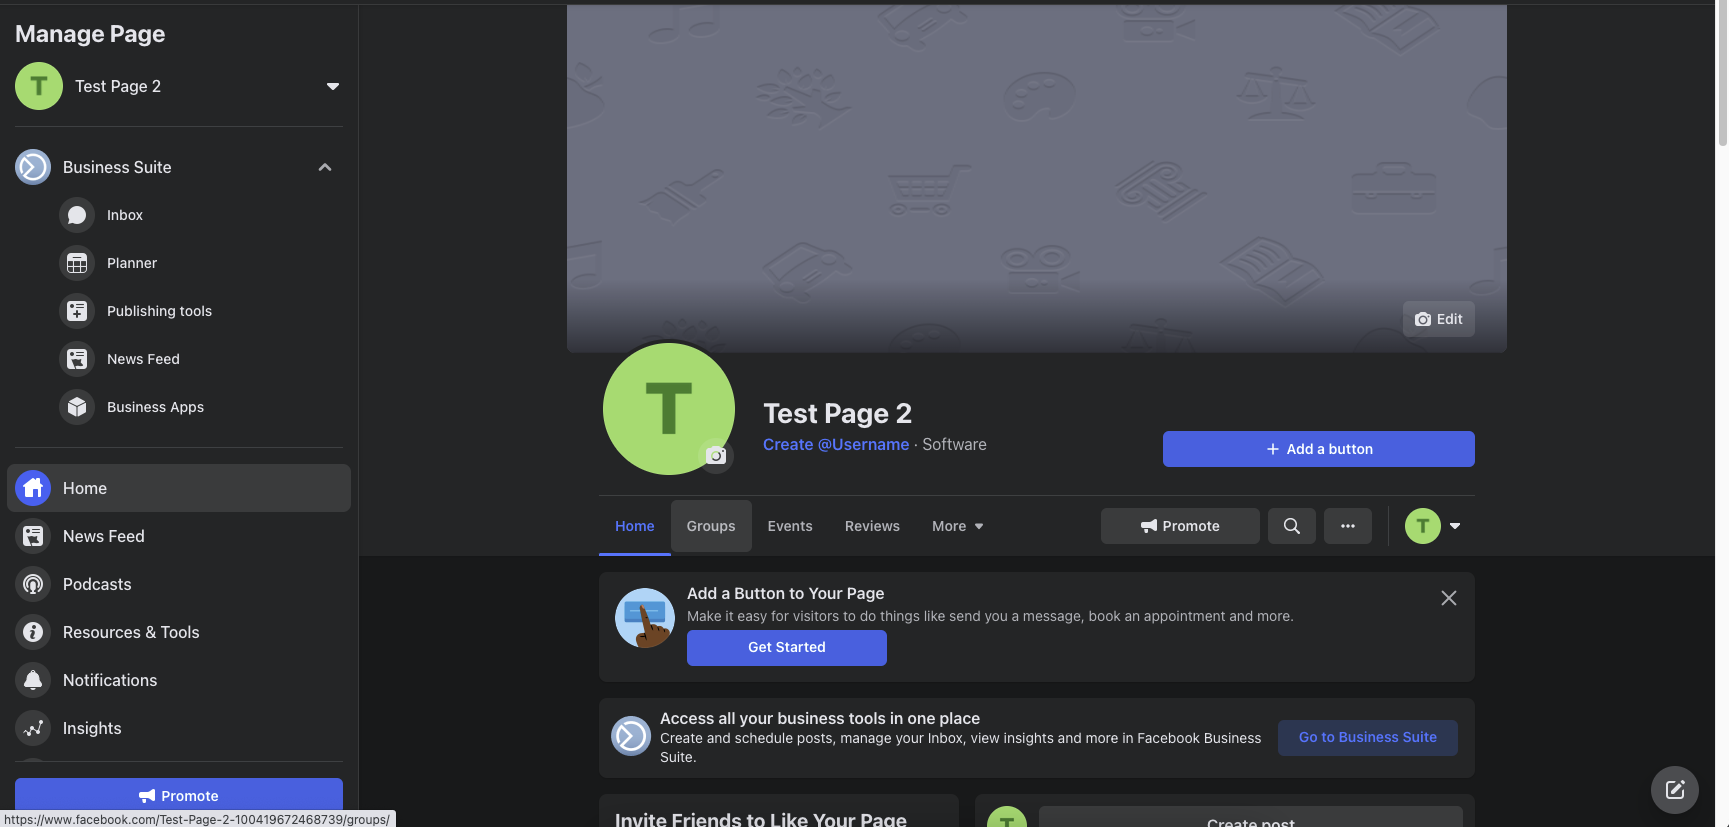1729x827 pixels.
Task: Select the Home house icon in sidebar
Action: click(33, 488)
